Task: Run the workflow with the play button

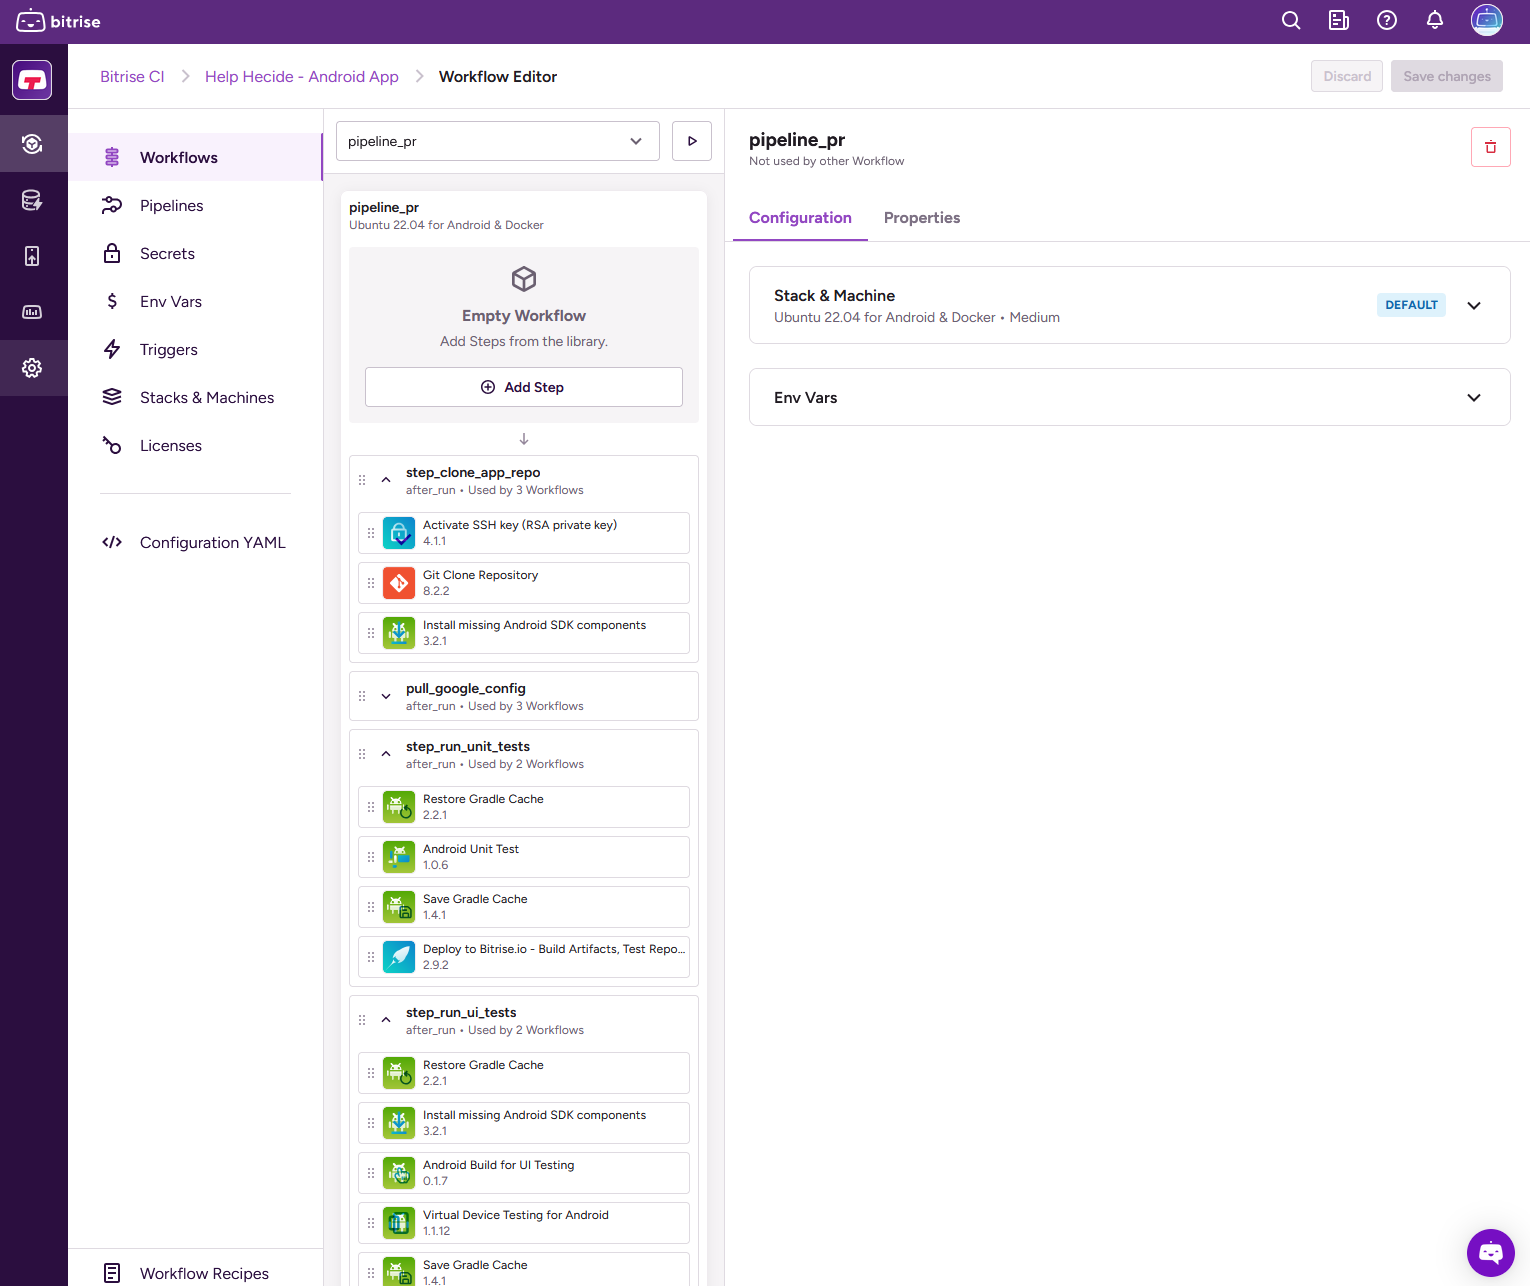Action: (x=692, y=141)
